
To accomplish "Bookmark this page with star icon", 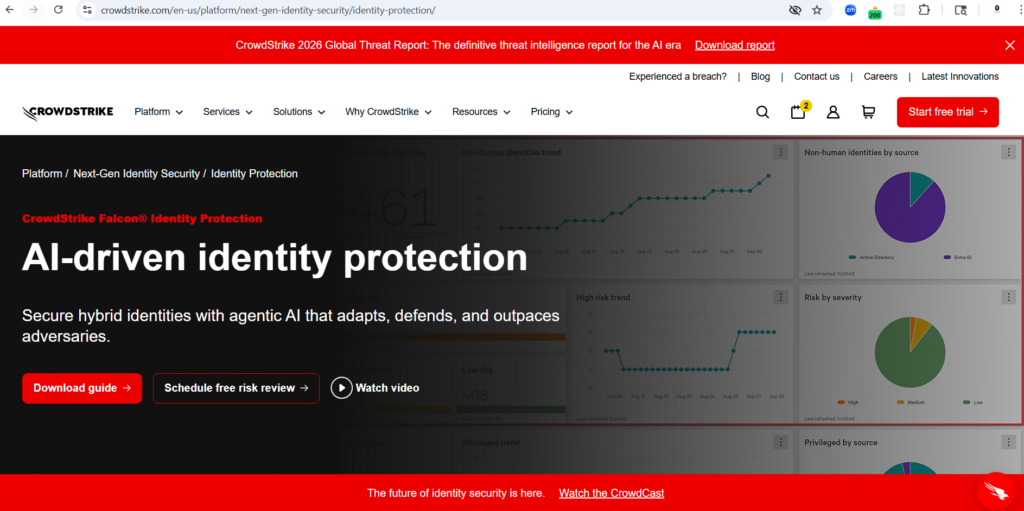I will 817,10.
